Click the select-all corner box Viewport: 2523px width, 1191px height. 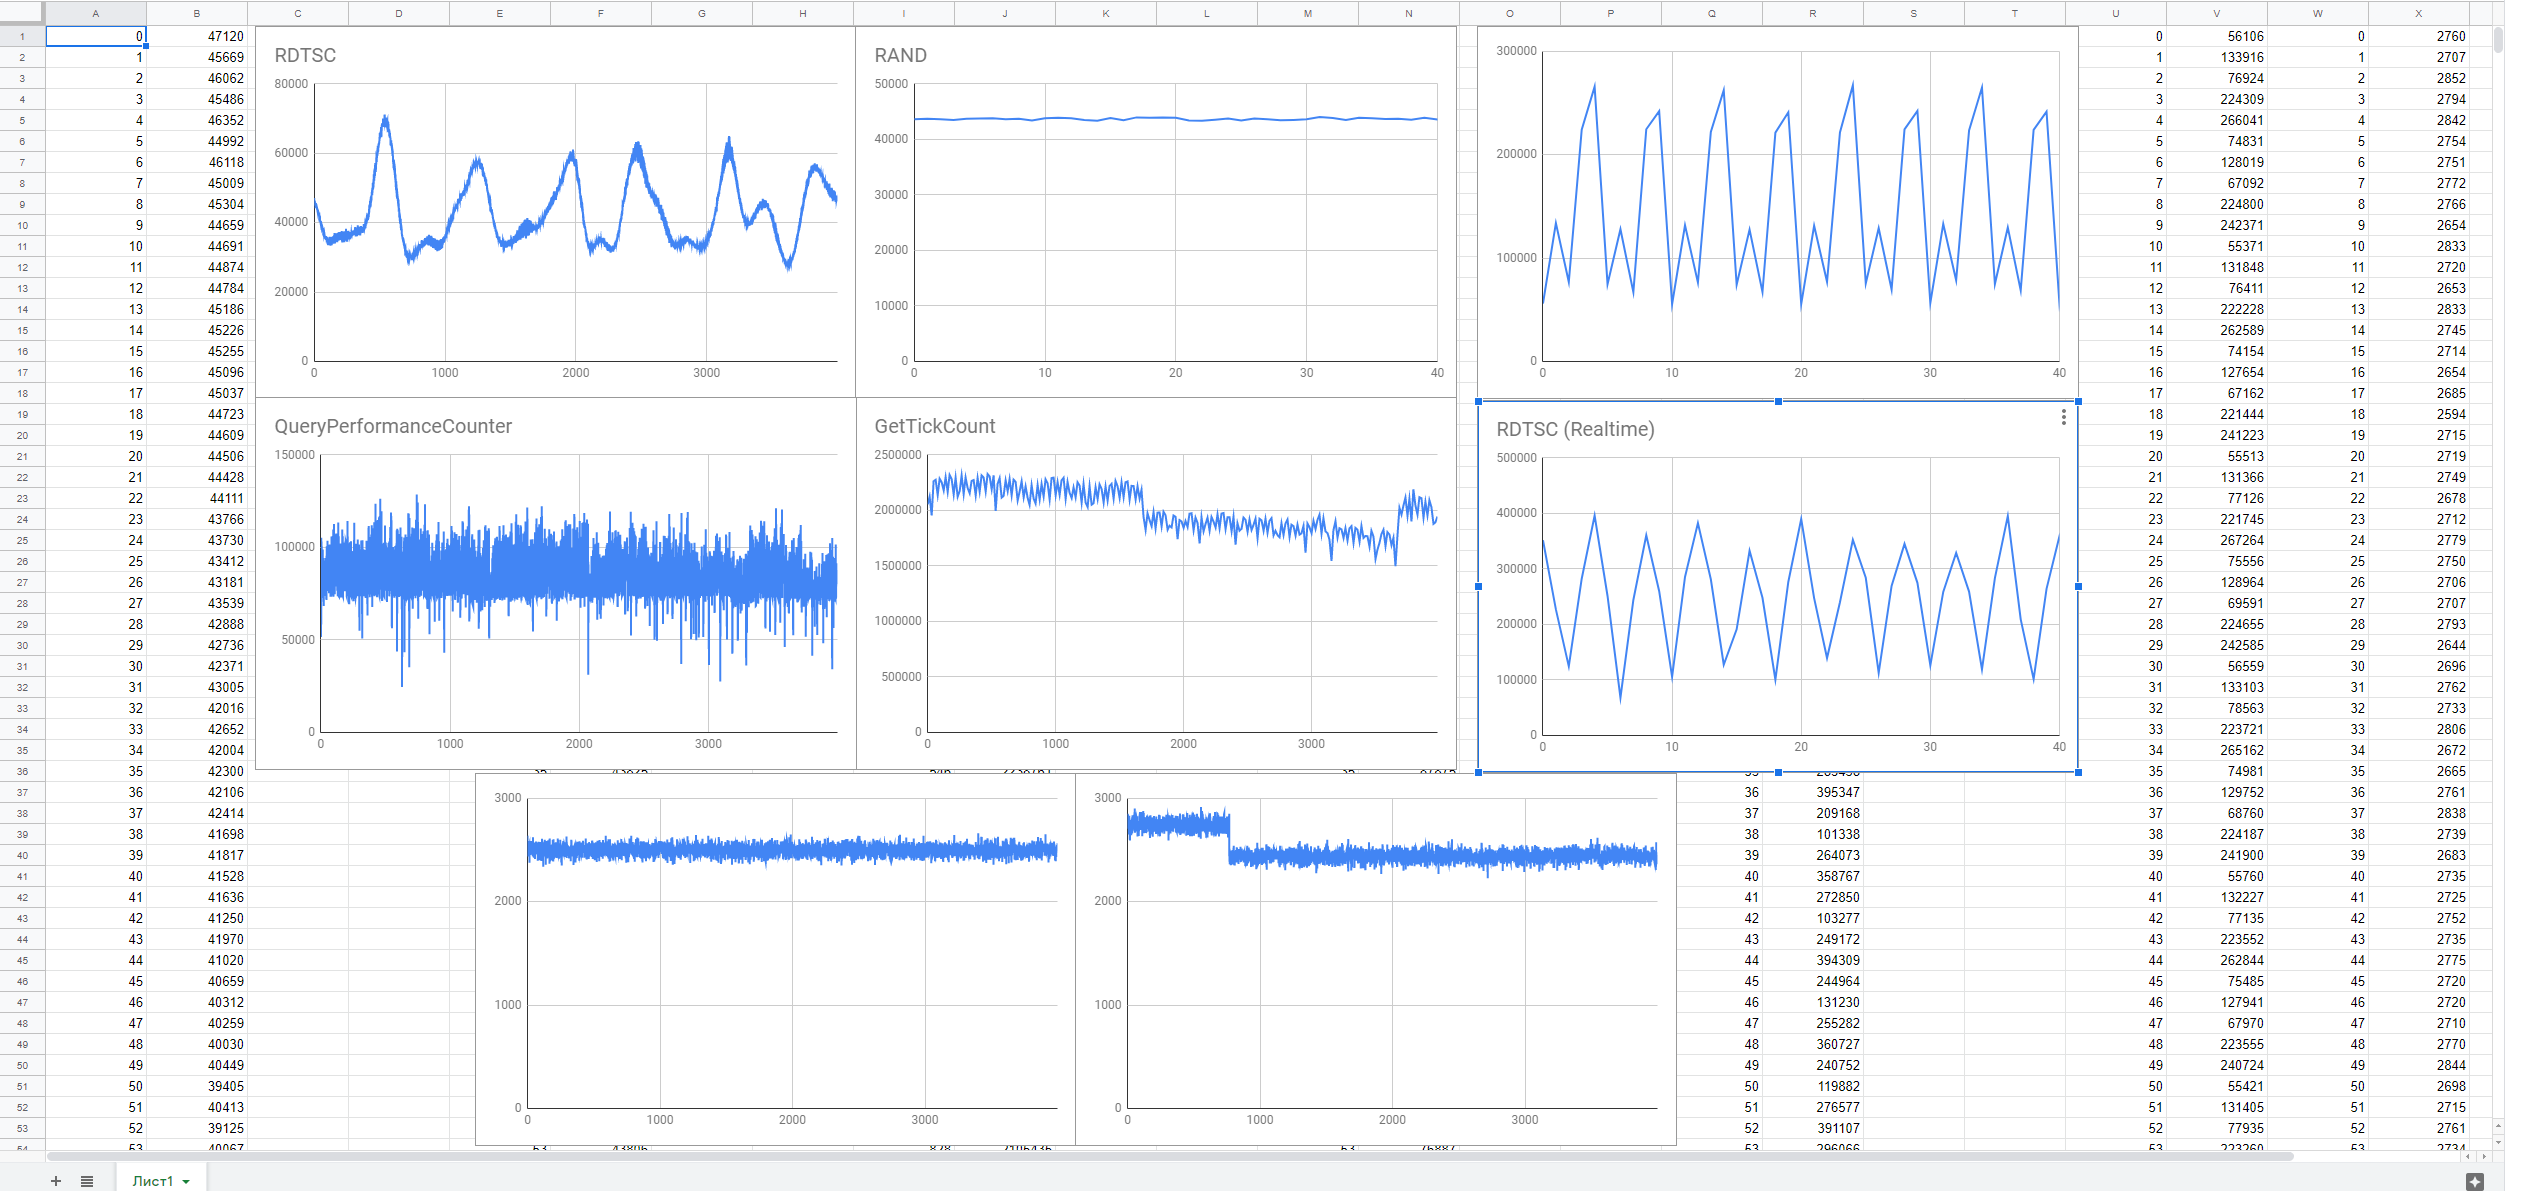pyautogui.click(x=22, y=13)
